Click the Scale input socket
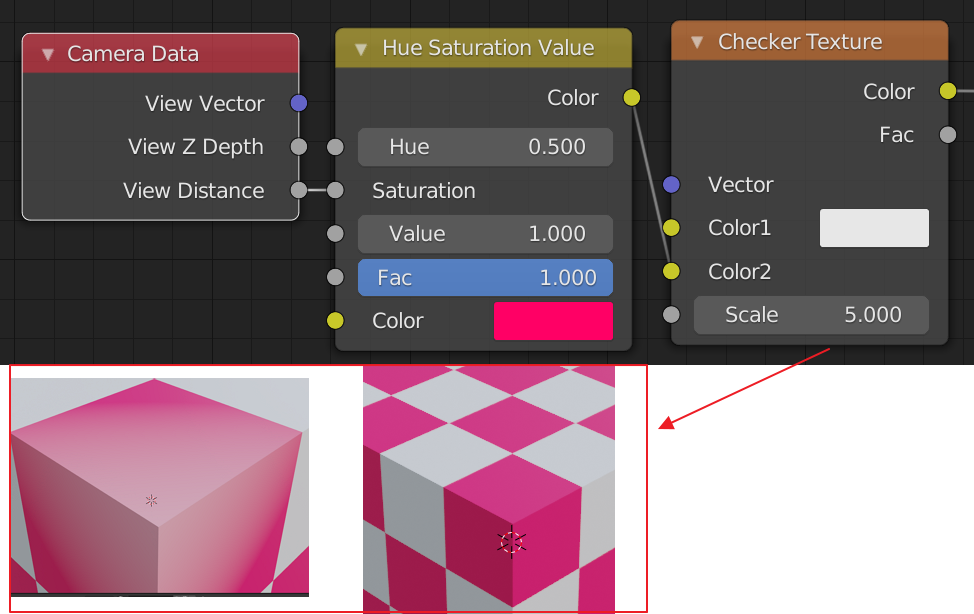974x614 pixels. [671, 314]
